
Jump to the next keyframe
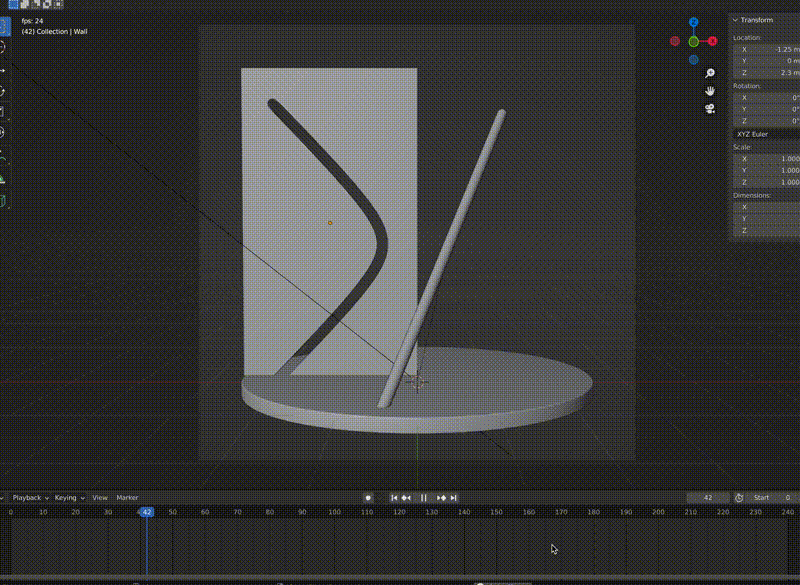441,498
